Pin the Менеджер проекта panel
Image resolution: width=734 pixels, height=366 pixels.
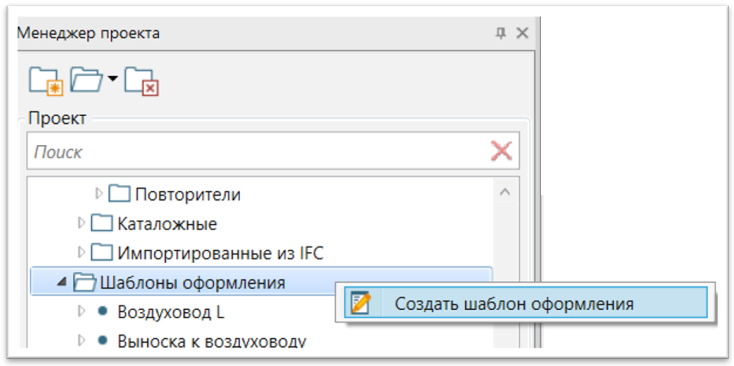[x=500, y=33]
